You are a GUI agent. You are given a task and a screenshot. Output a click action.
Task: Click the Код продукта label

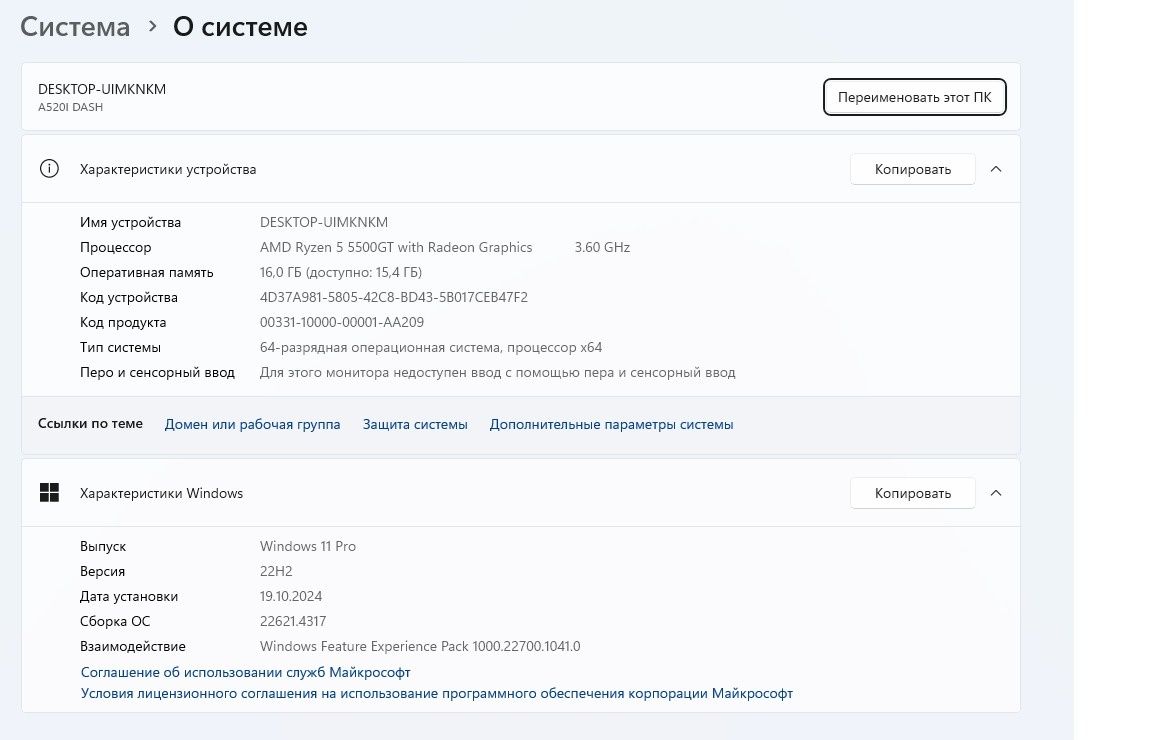123,322
